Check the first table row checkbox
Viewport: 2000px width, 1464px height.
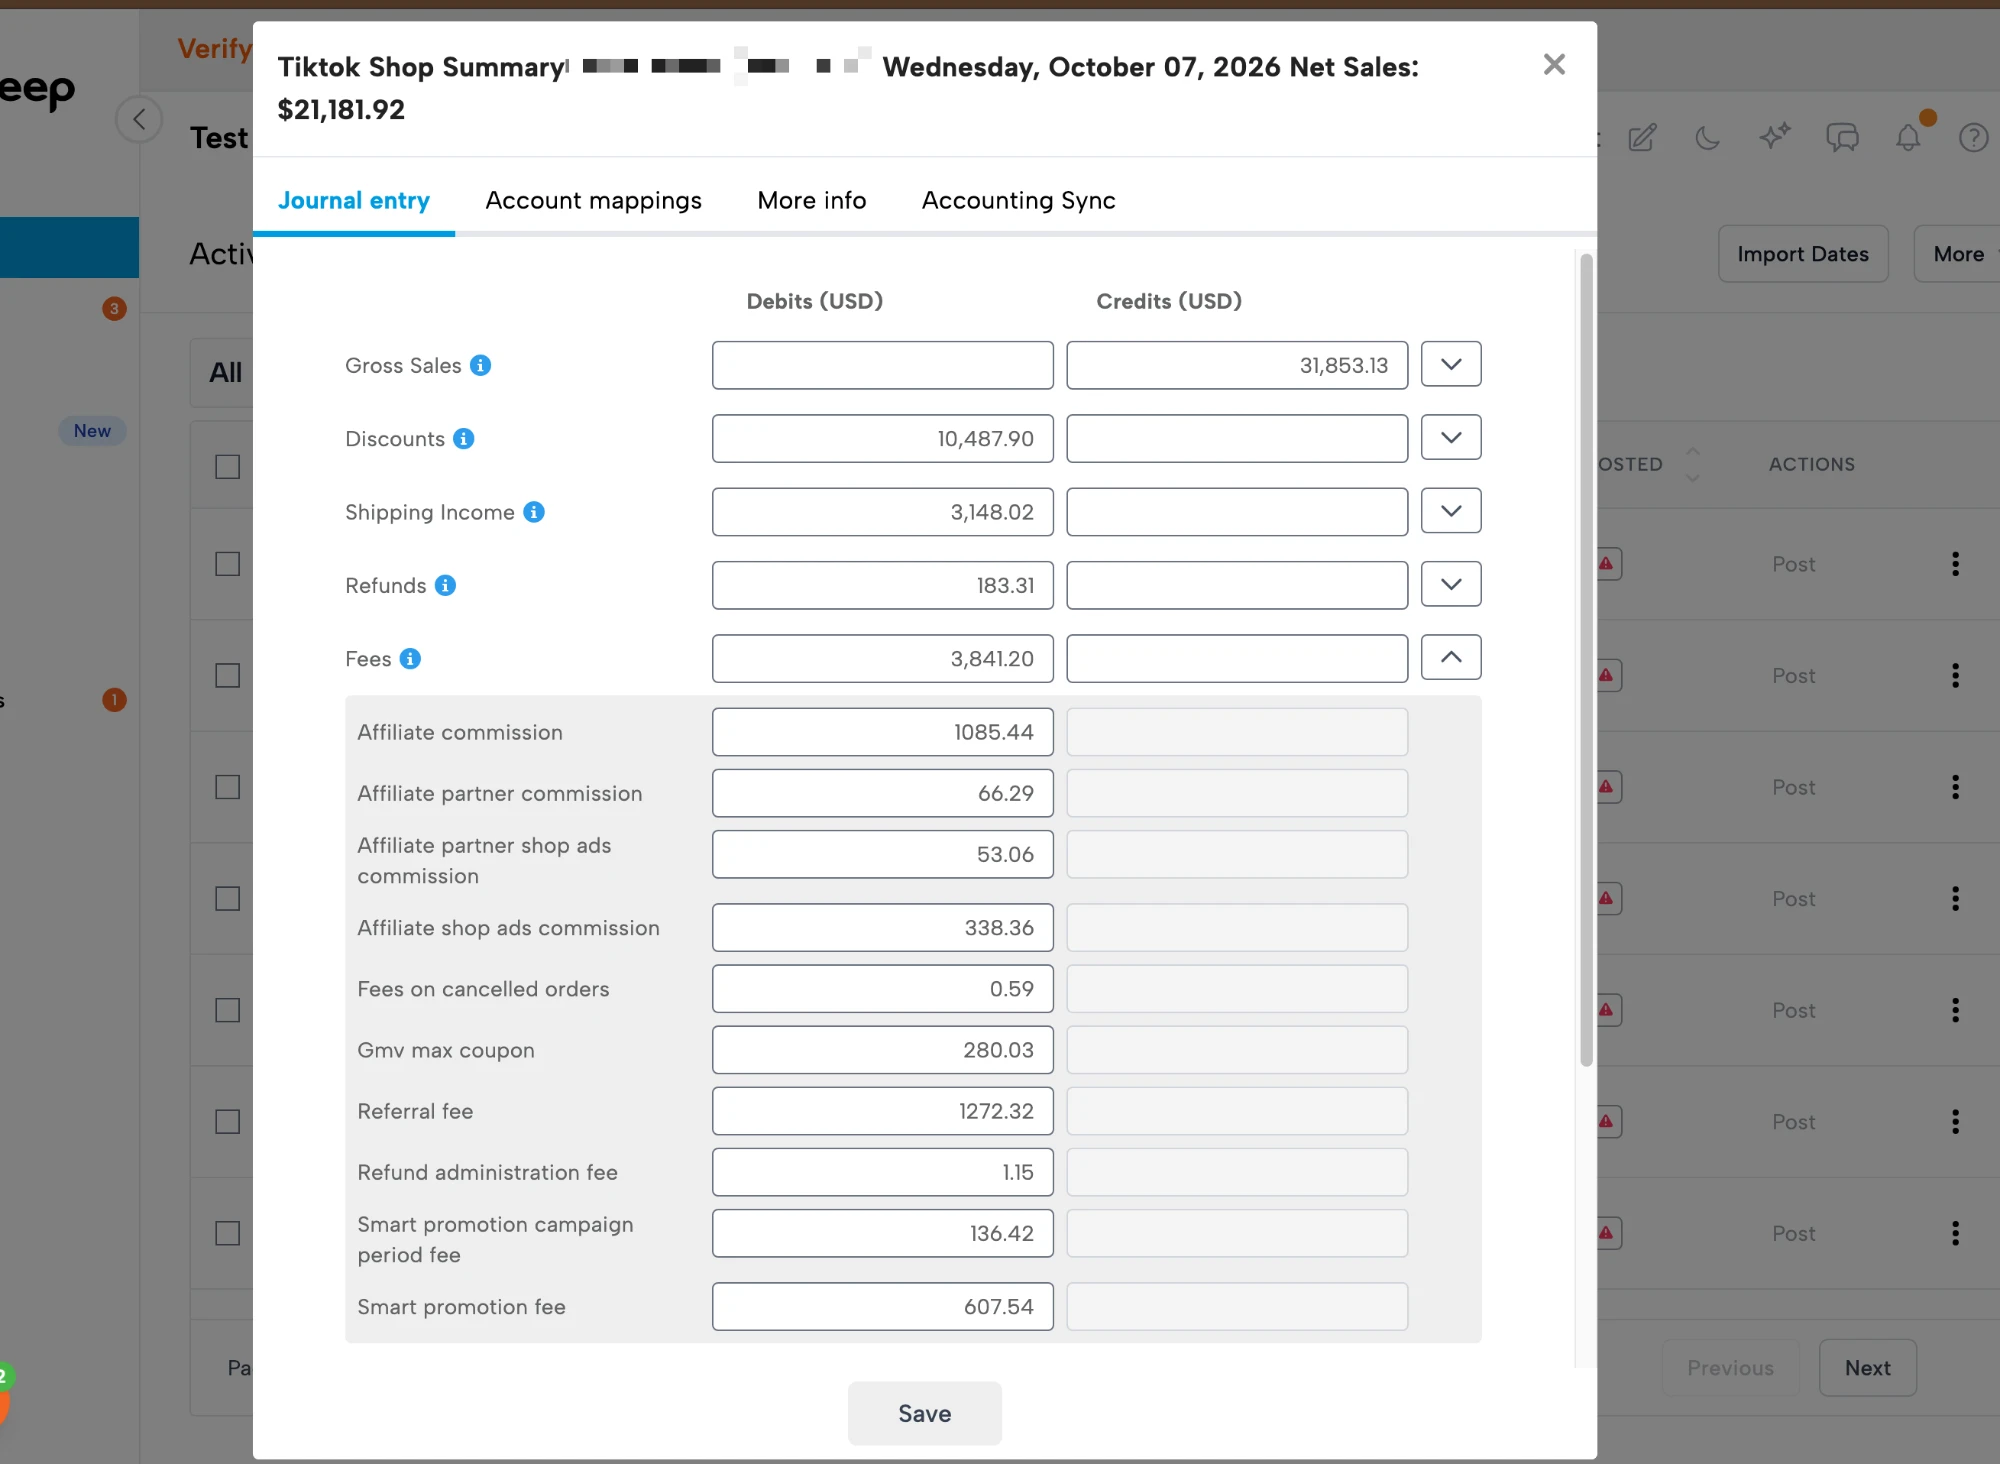[x=228, y=564]
